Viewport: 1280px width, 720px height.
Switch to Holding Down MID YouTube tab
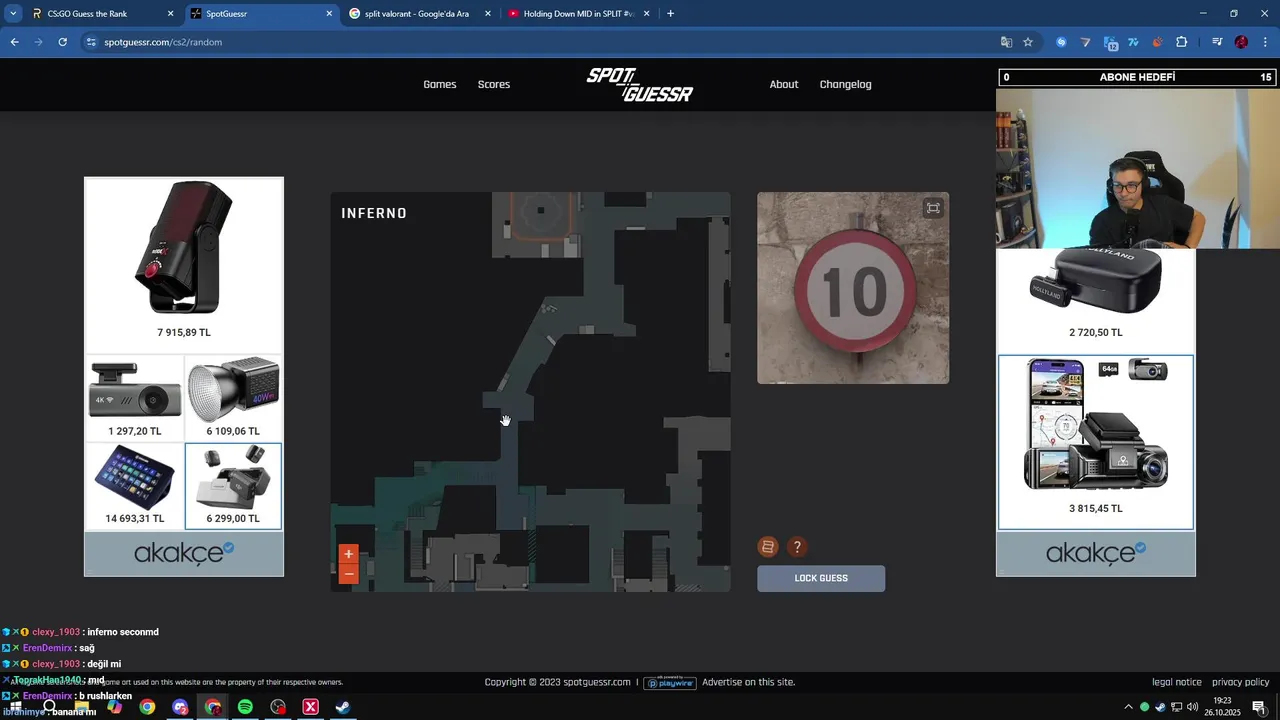click(578, 14)
